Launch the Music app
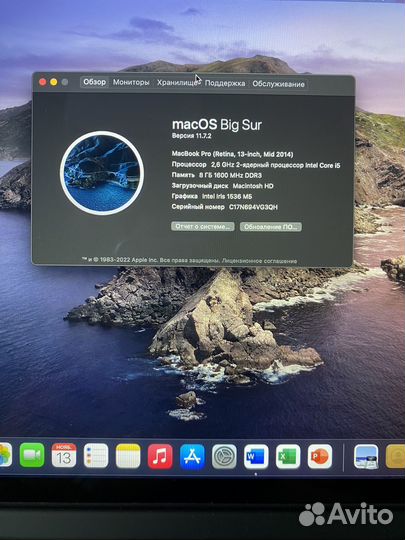405x540 pixels. (x=160, y=456)
